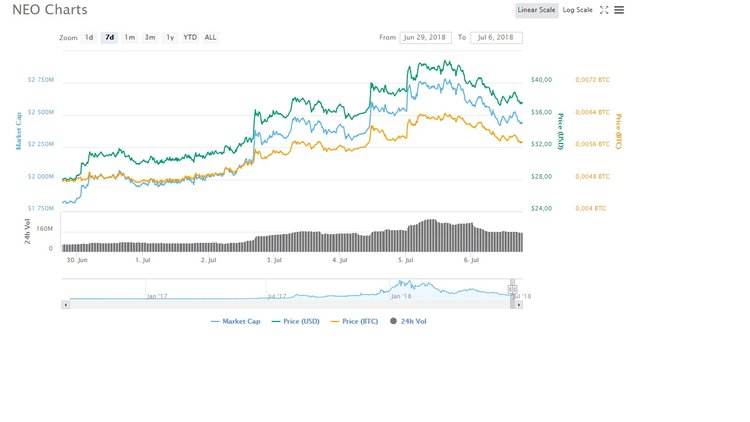Click the To date field Jul 6, 2018
Screen dimensions: 750x422
coord(496,37)
